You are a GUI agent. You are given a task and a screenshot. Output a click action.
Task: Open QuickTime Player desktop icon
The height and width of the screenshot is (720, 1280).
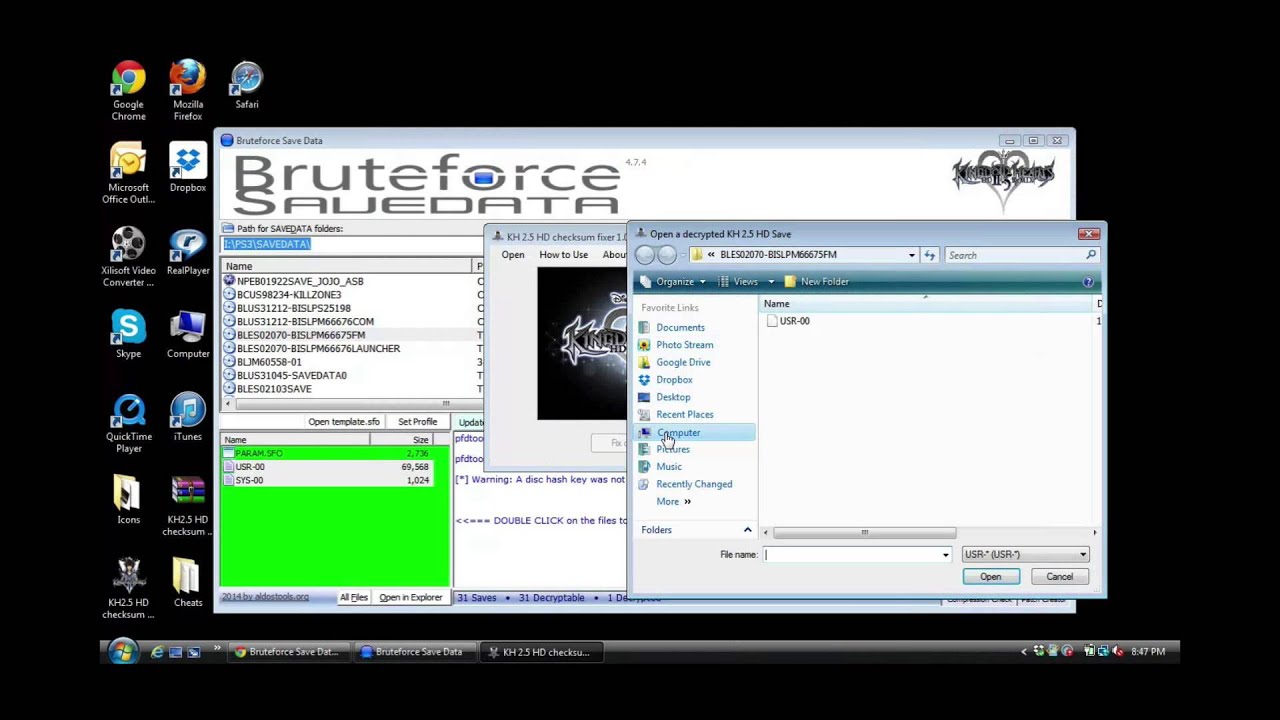tap(128, 423)
